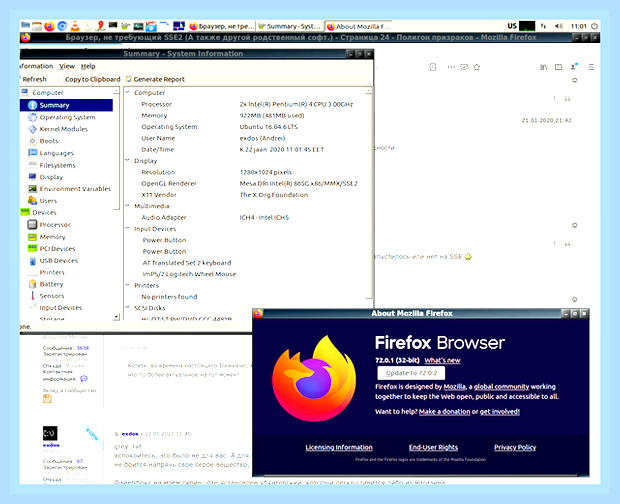Open Chromium from the top panel launcher

coord(62,26)
